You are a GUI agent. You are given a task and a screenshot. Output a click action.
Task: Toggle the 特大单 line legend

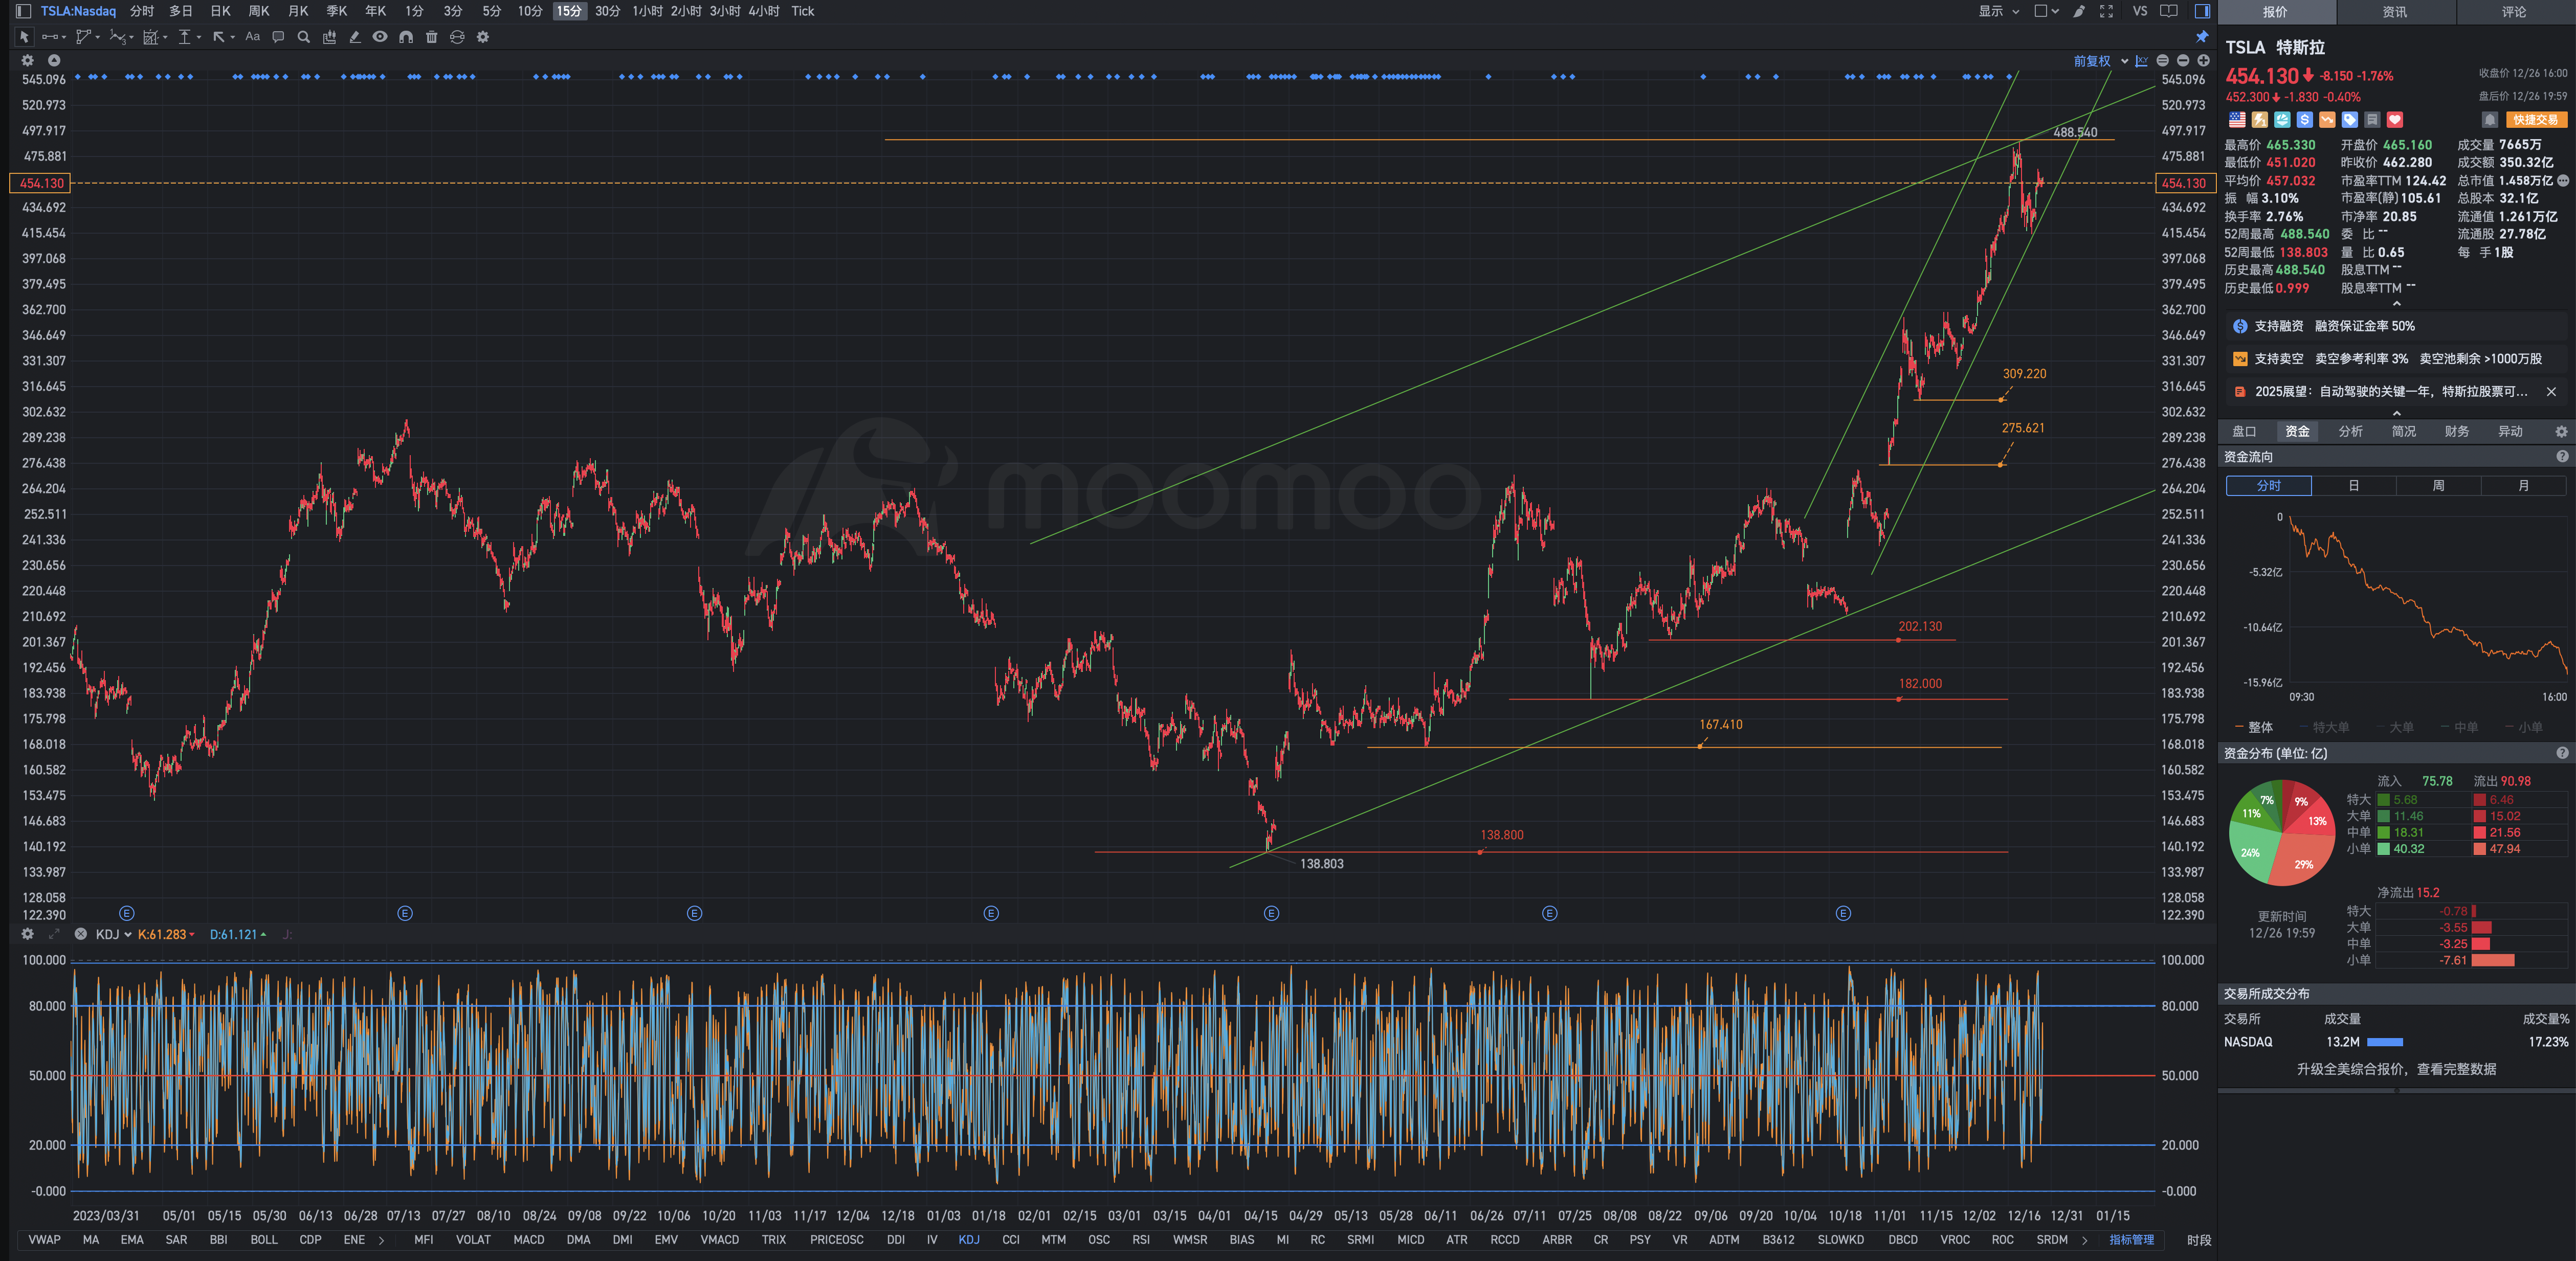point(2324,727)
